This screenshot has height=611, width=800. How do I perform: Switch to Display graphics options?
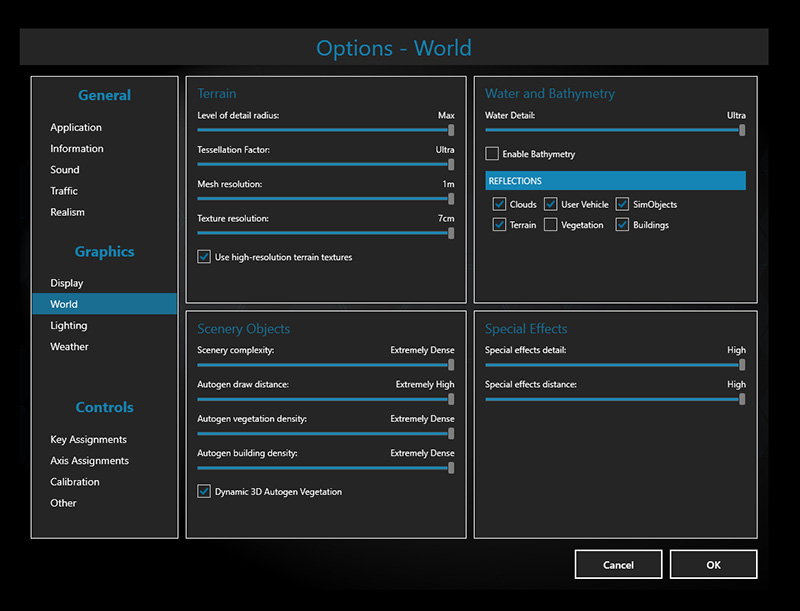point(66,283)
